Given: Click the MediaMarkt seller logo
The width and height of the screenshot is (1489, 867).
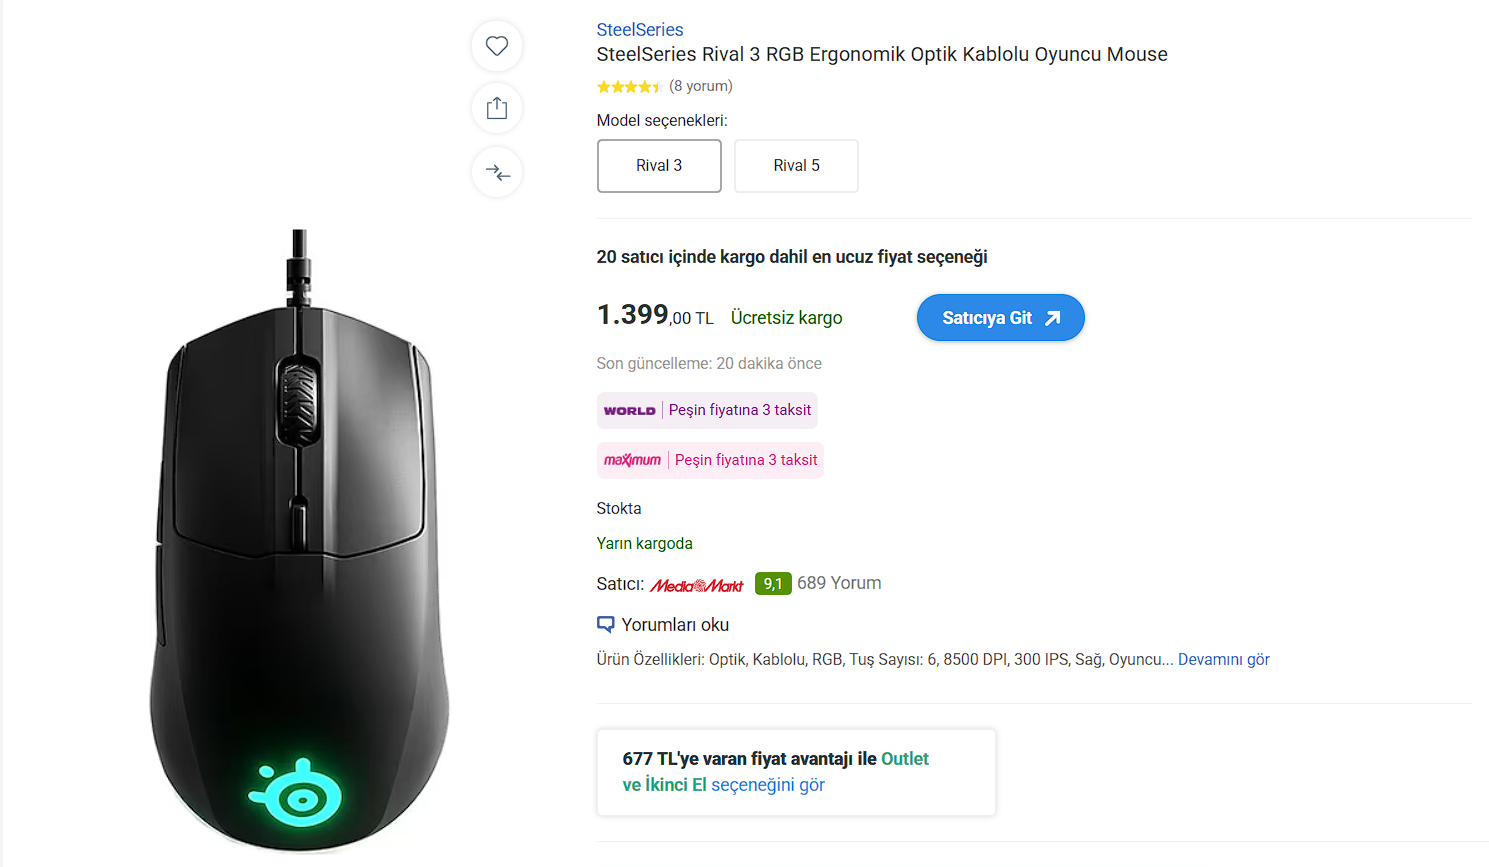Looking at the screenshot, I should click(697, 585).
